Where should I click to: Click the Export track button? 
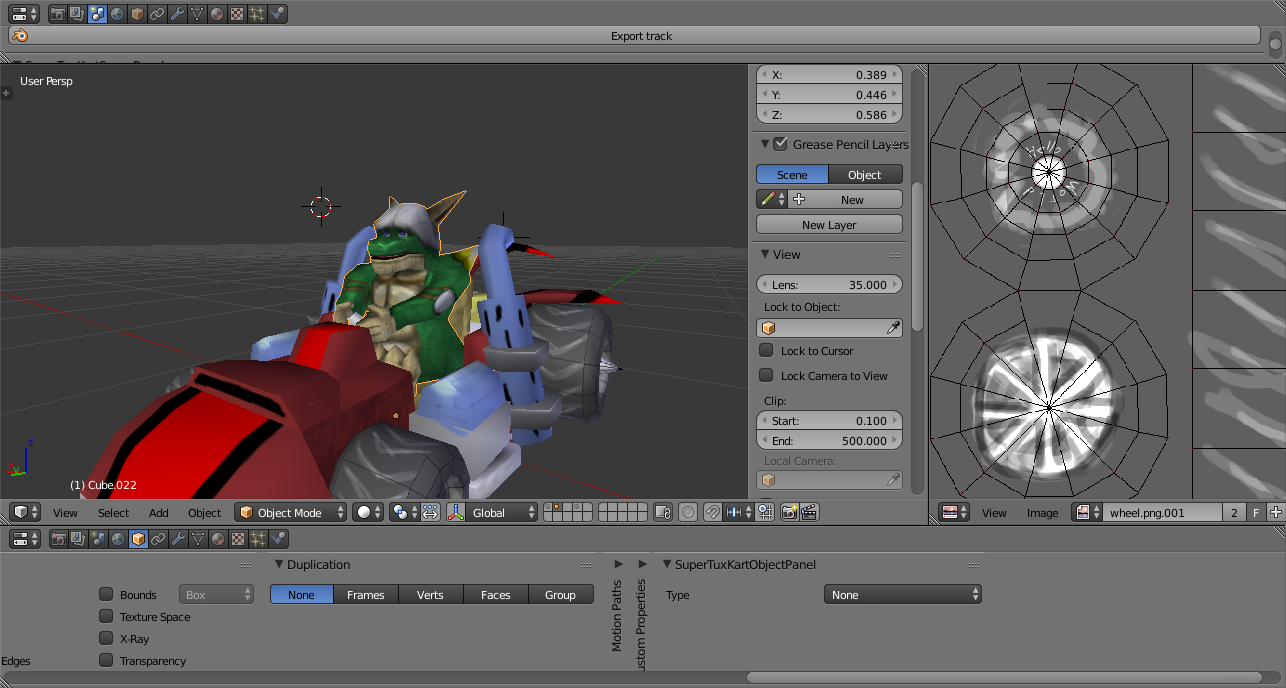[x=641, y=36]
